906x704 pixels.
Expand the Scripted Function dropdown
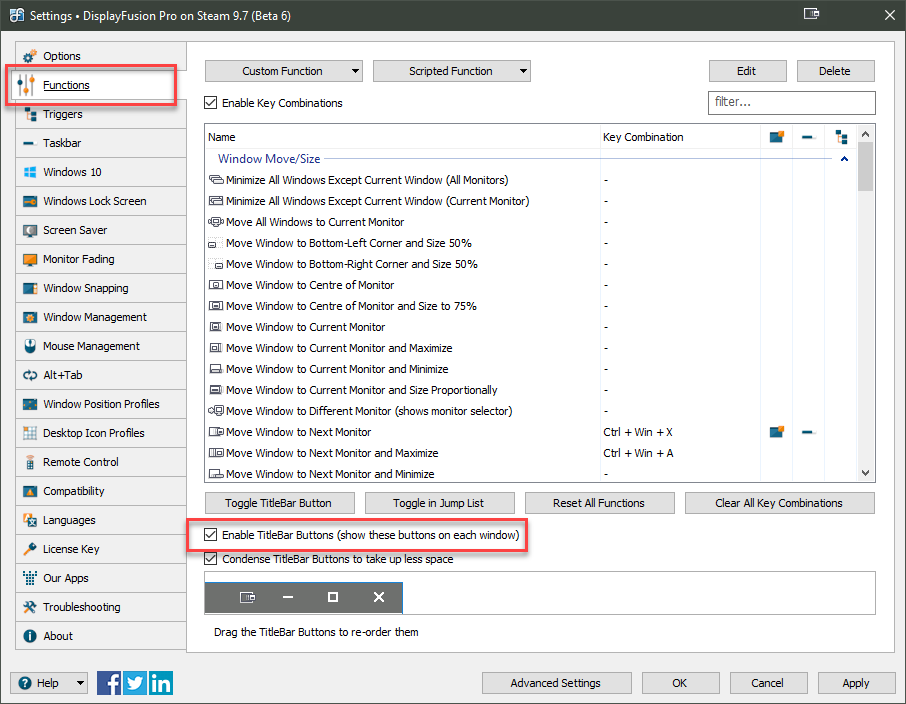pyautogui.click(x=451, y=71)
